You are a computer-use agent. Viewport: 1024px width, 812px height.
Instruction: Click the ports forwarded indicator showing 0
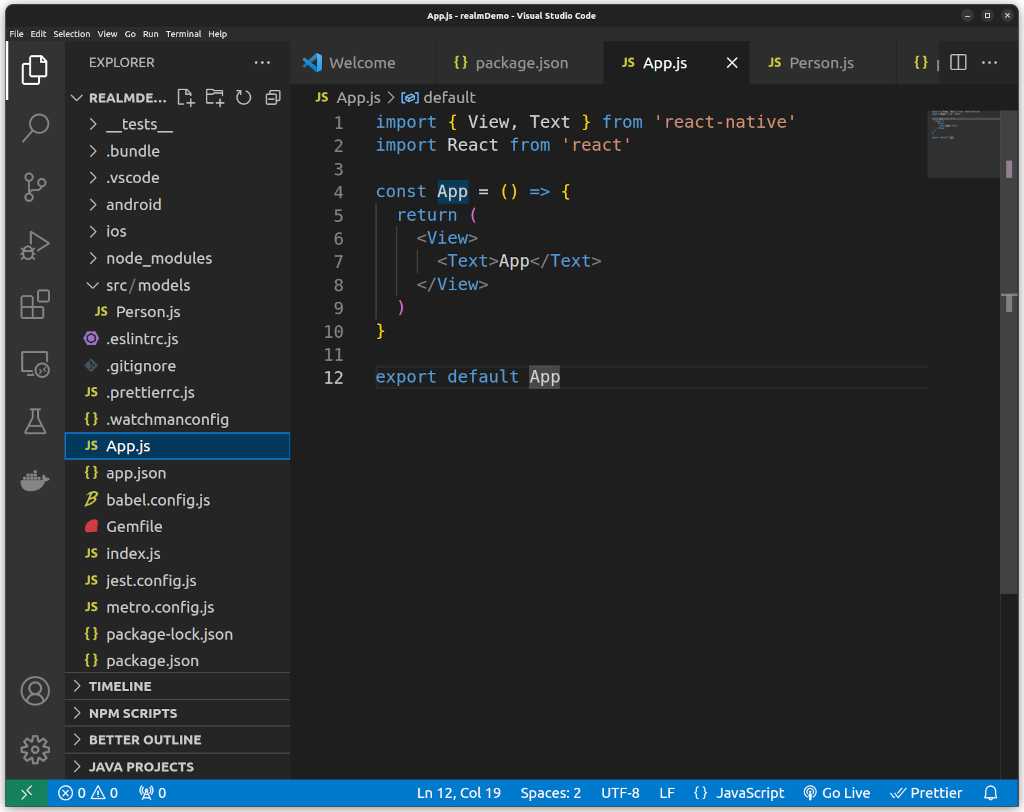(x=153, y=793)
